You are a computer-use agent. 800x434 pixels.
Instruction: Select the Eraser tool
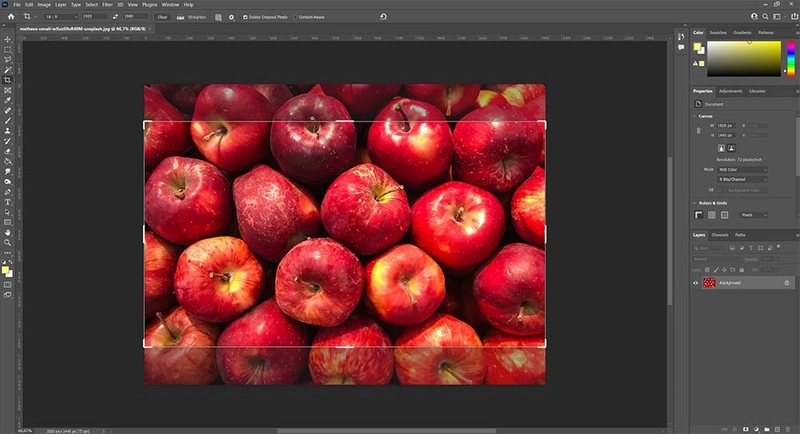8,151
